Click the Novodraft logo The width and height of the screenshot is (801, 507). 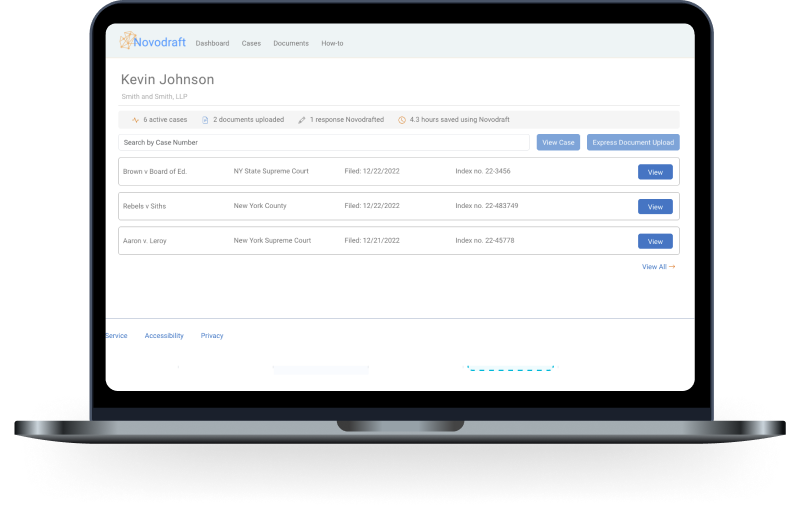pos(153,41)
